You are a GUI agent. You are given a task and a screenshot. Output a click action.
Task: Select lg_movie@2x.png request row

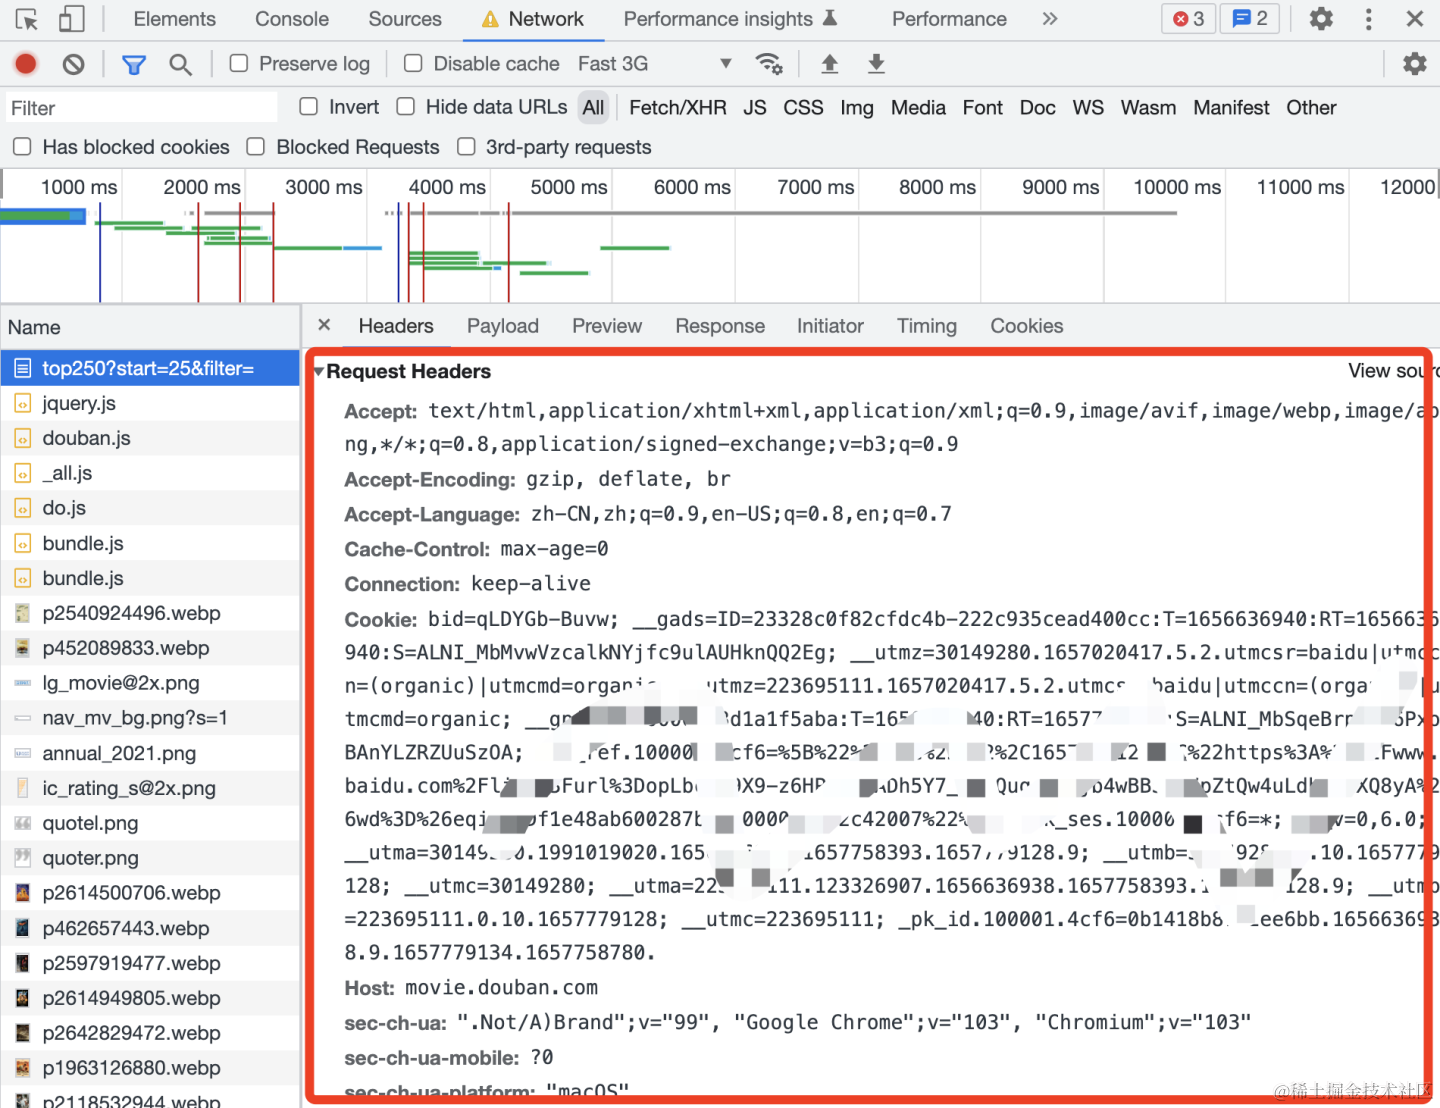(x=150, y=683)
